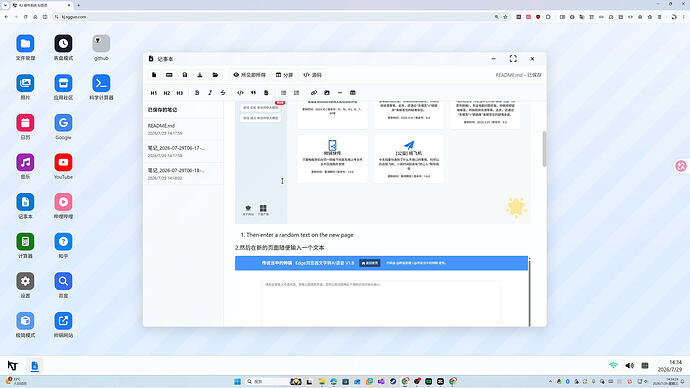
Task: Insert an inline code snippet
Action: [x=240, y=93]
